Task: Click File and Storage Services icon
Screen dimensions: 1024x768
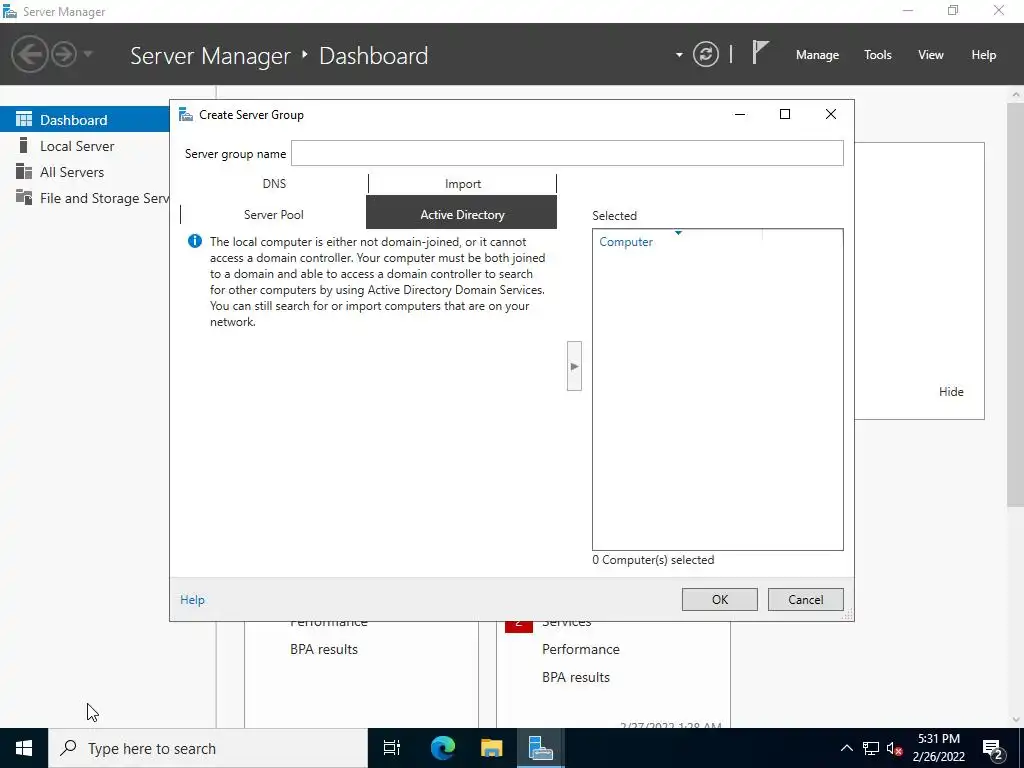Action: [x=24, y=197]
